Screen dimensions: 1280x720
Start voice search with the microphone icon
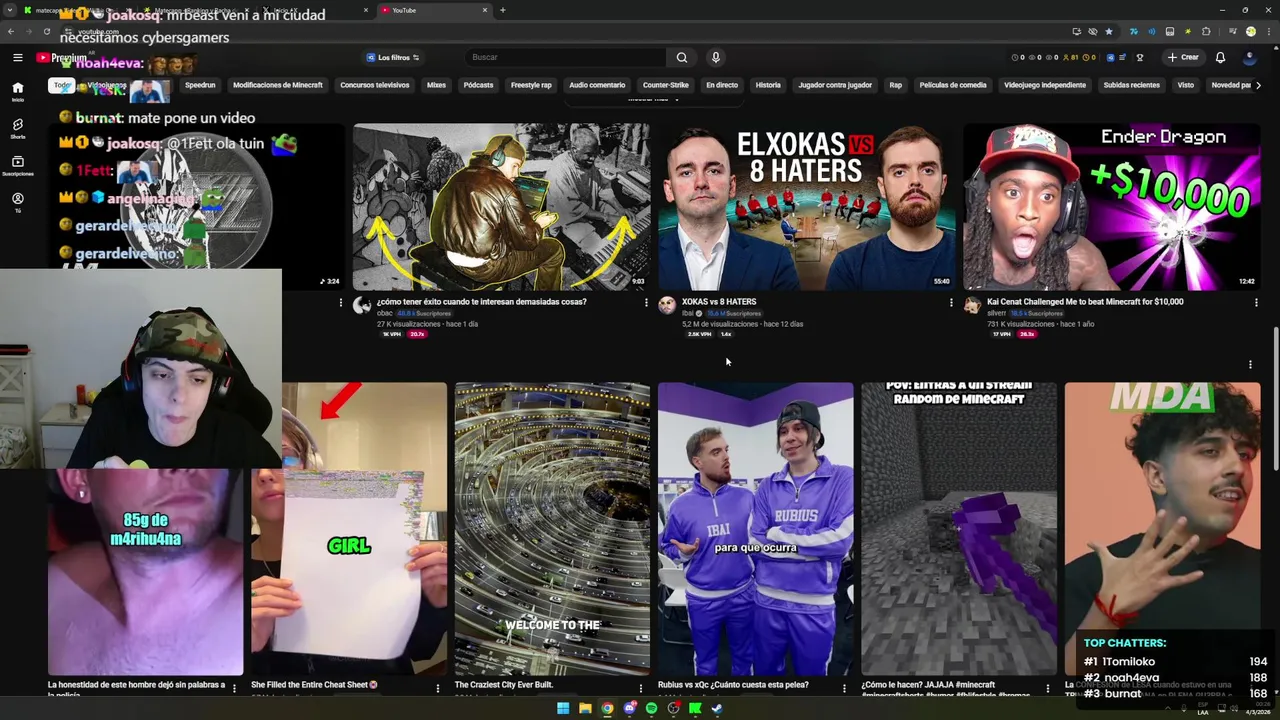715,57
